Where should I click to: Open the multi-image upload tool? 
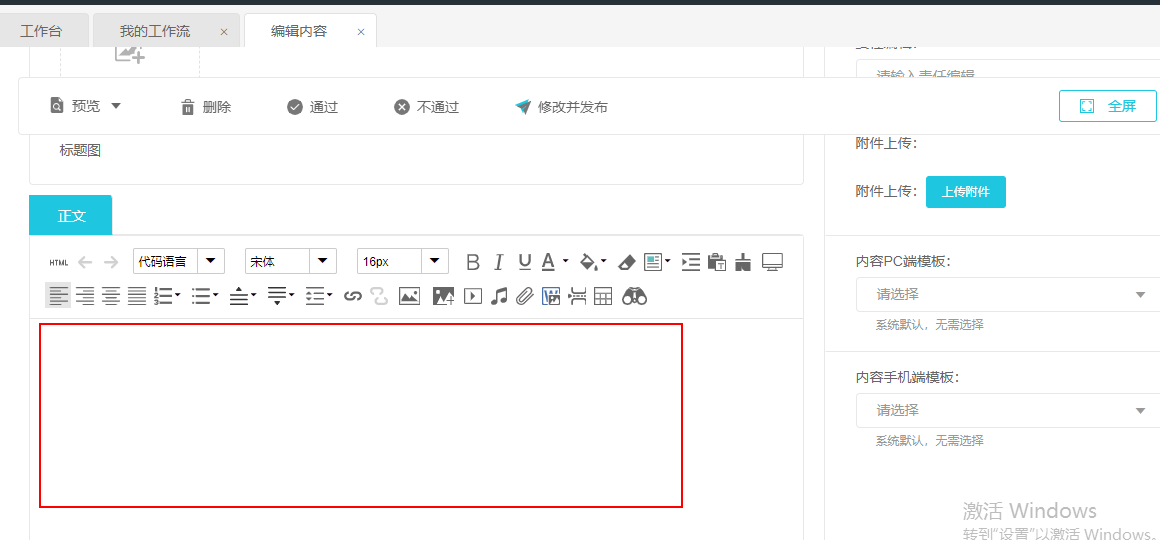pos(443,297)
